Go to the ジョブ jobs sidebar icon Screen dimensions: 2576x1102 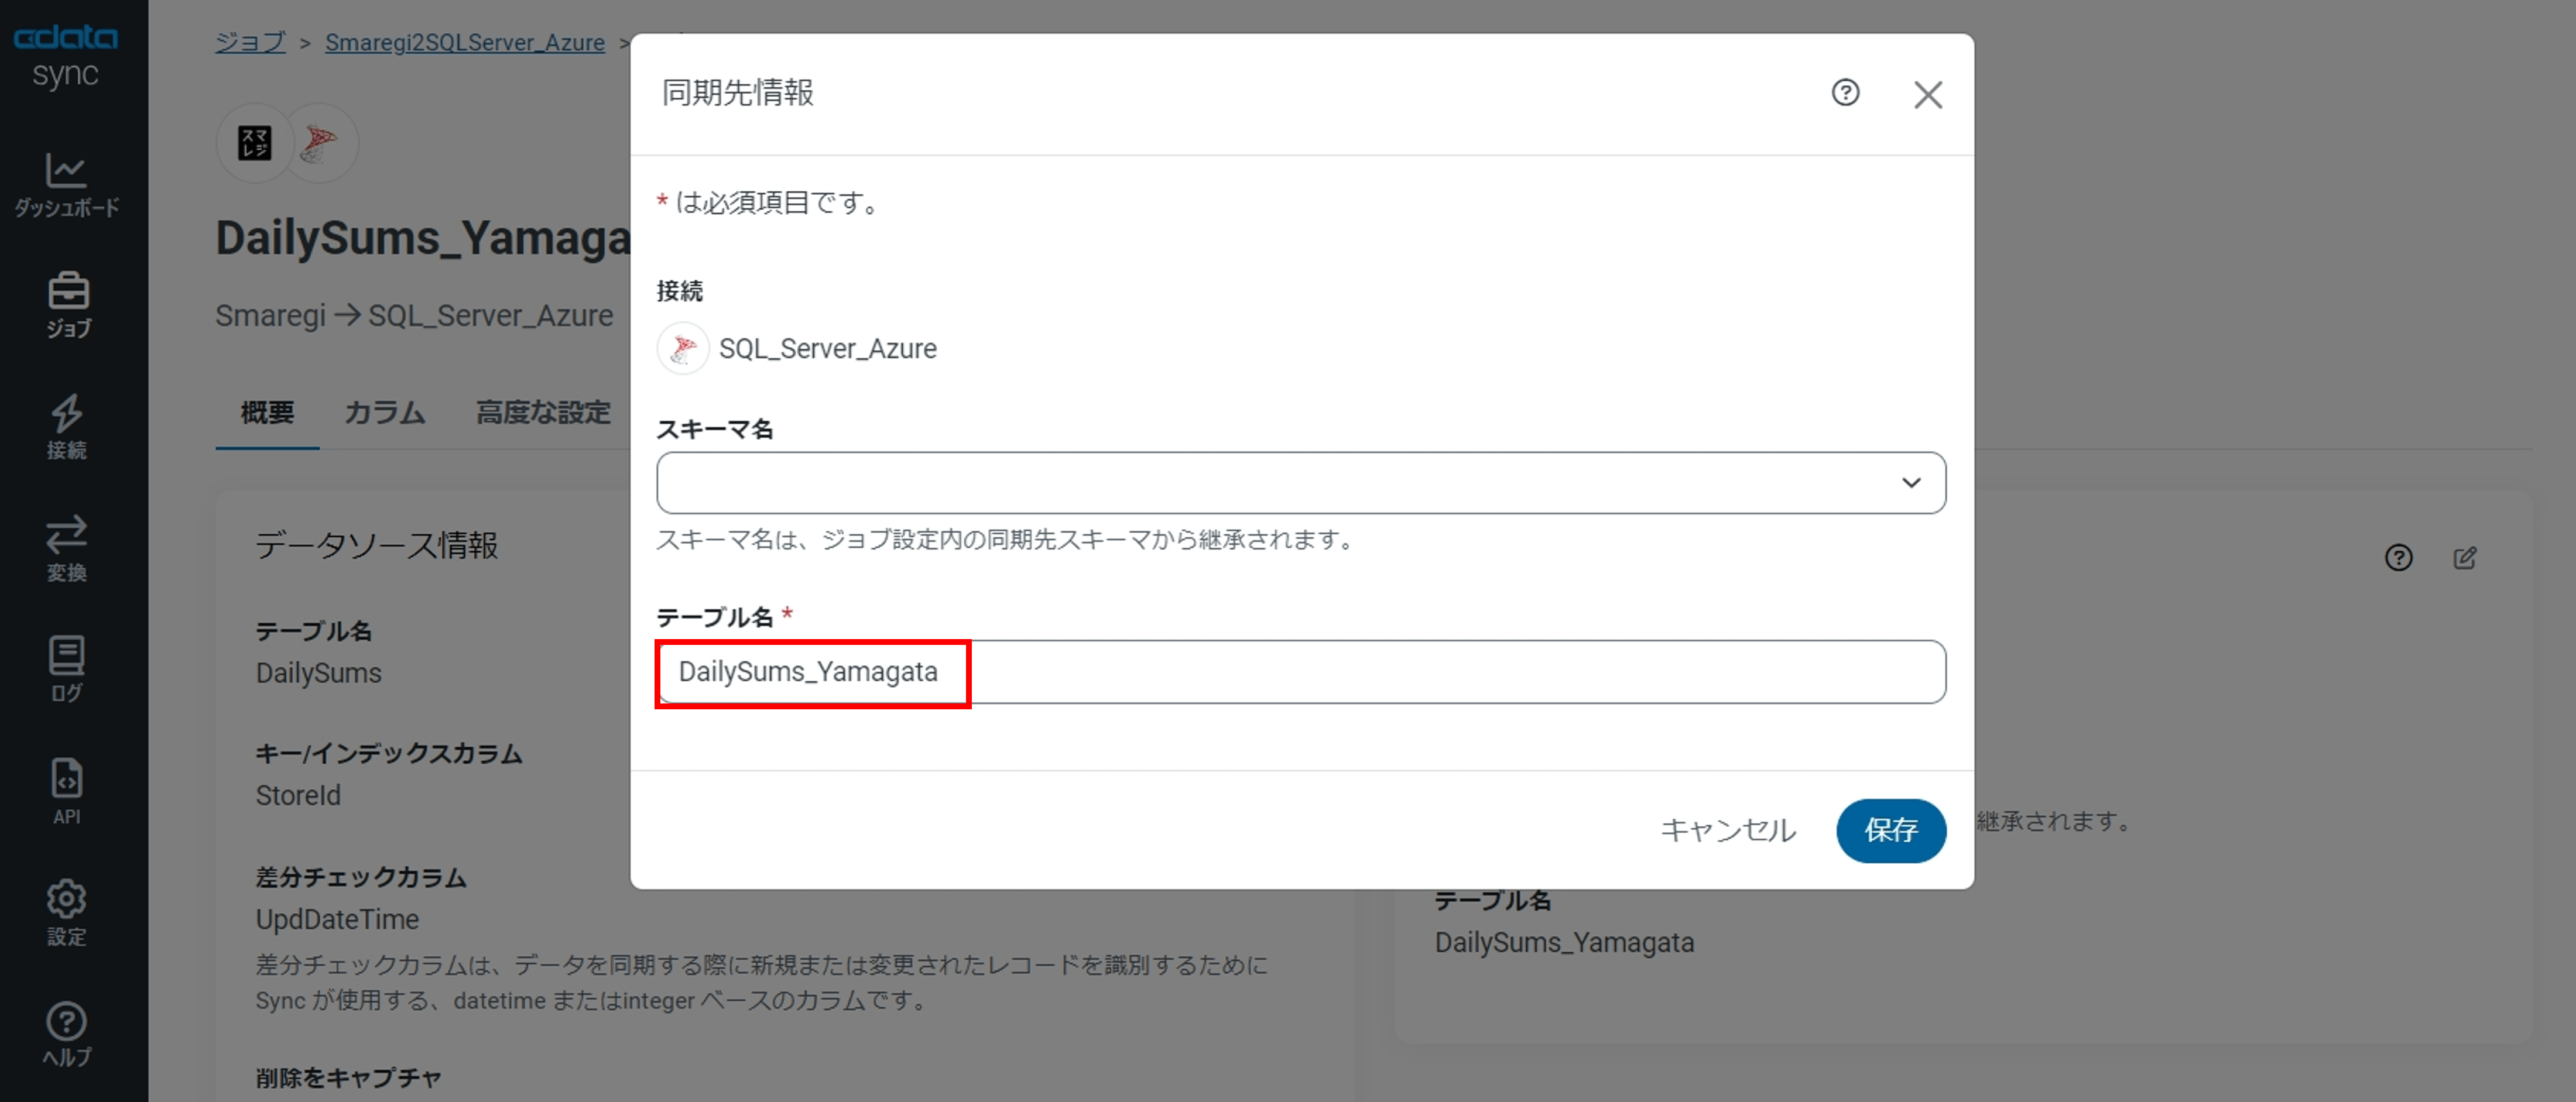point(67,304)
